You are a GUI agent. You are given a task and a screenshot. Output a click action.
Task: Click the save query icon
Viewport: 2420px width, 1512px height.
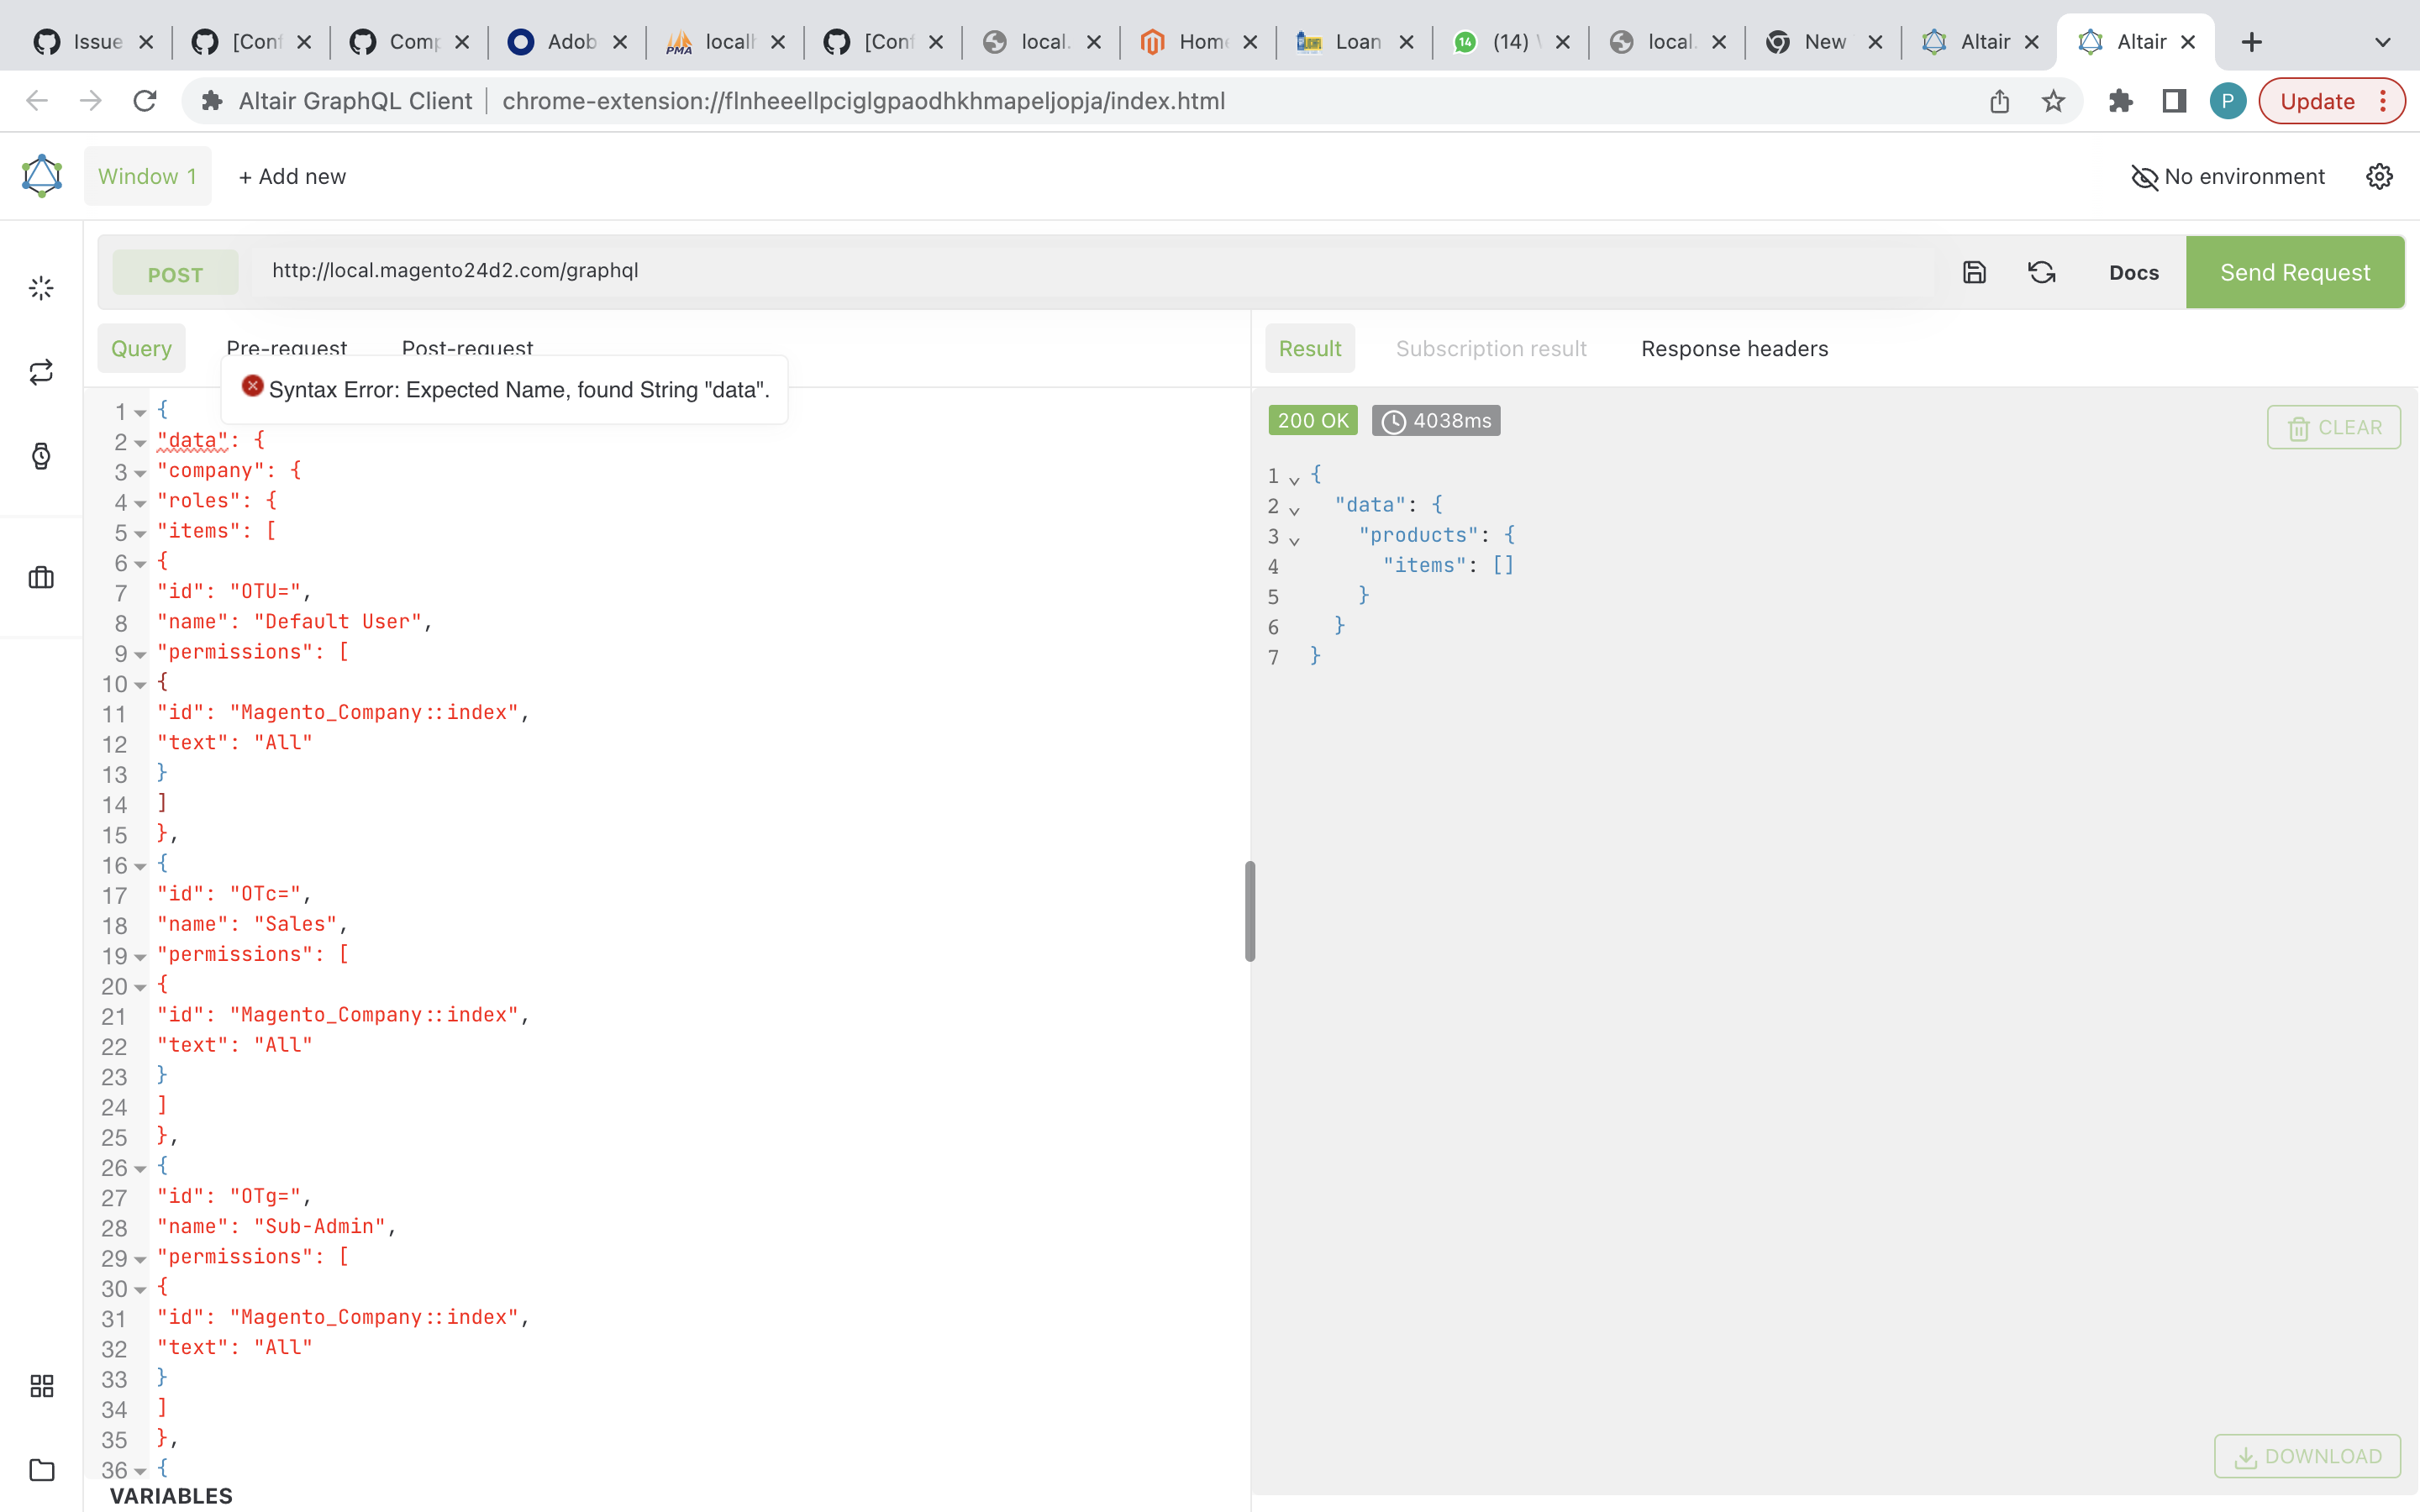1974,272
